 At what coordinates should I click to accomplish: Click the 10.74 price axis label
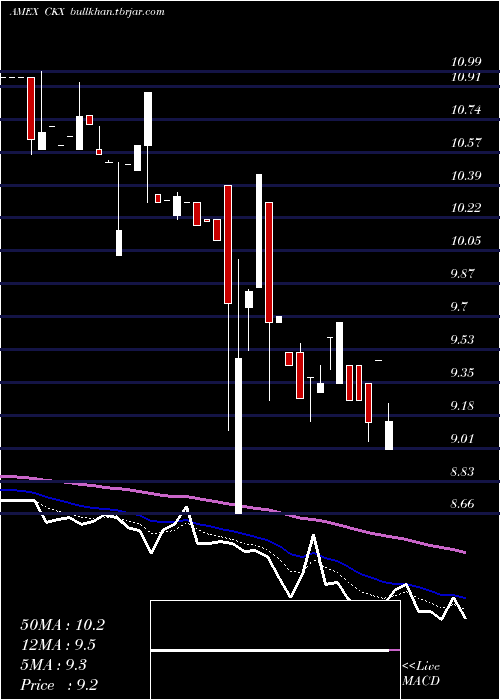(x=466, y=110)
